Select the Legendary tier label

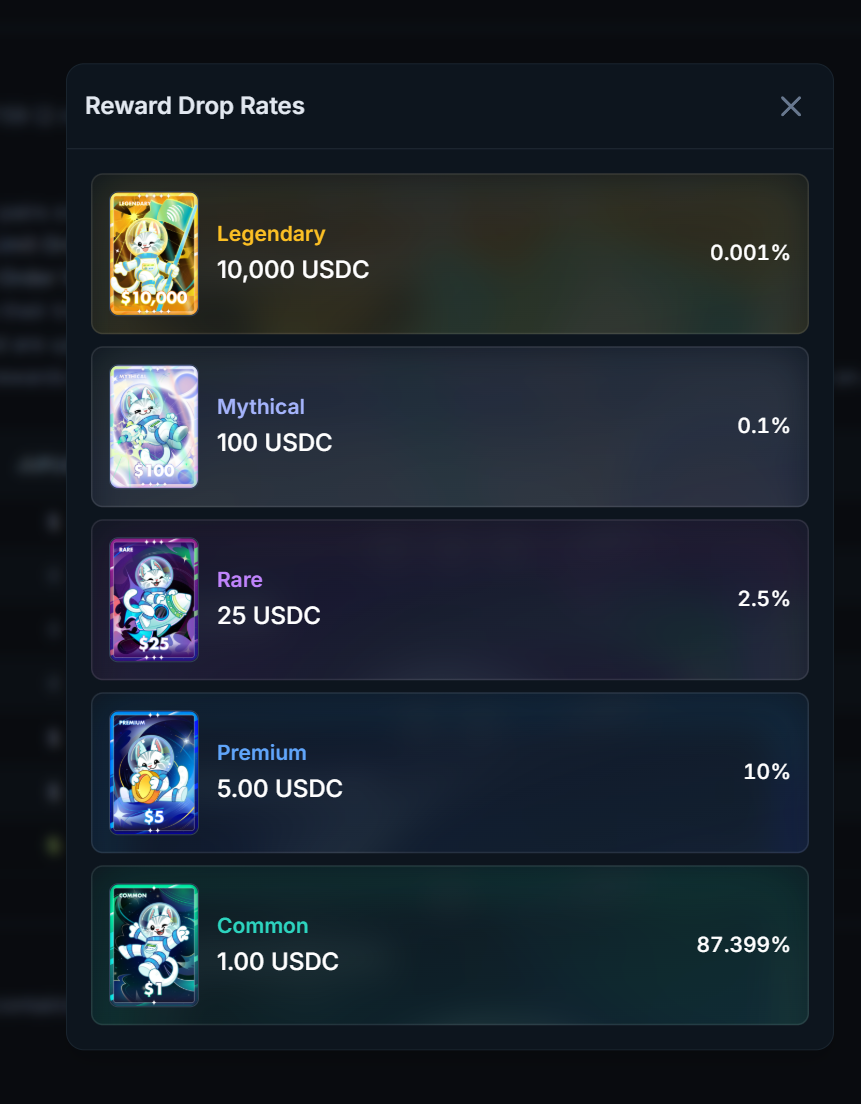(x=271, y=234)
